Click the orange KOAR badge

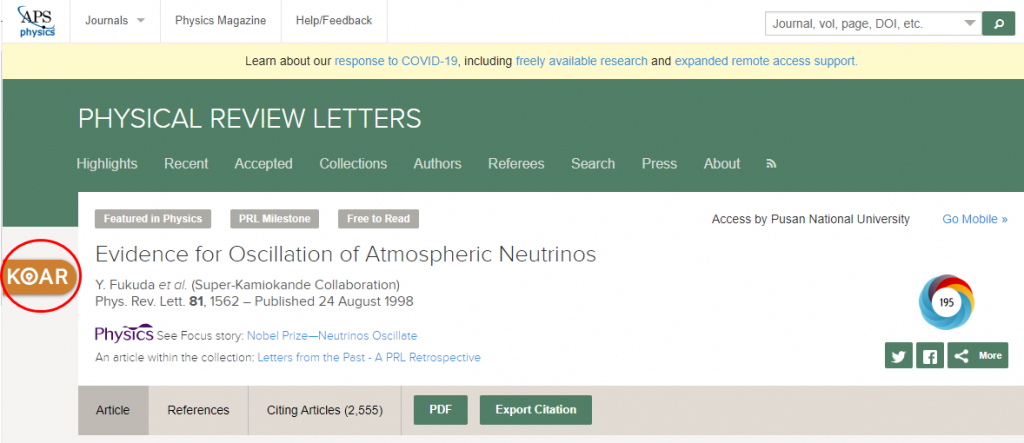(x=40, y=276)
